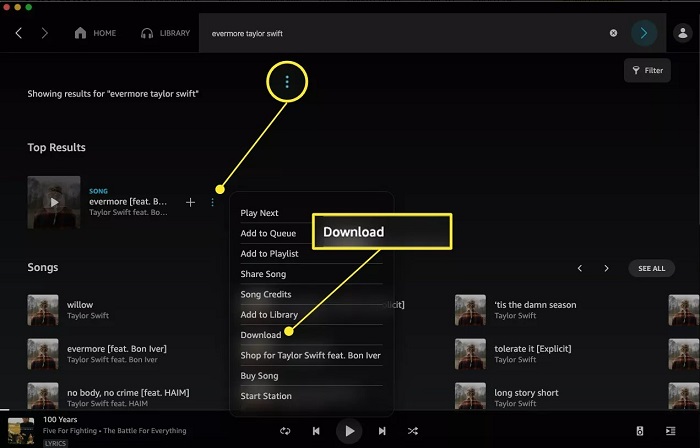Select the song title willow
This screenshot has width=700, height=448.
[80, 305]
